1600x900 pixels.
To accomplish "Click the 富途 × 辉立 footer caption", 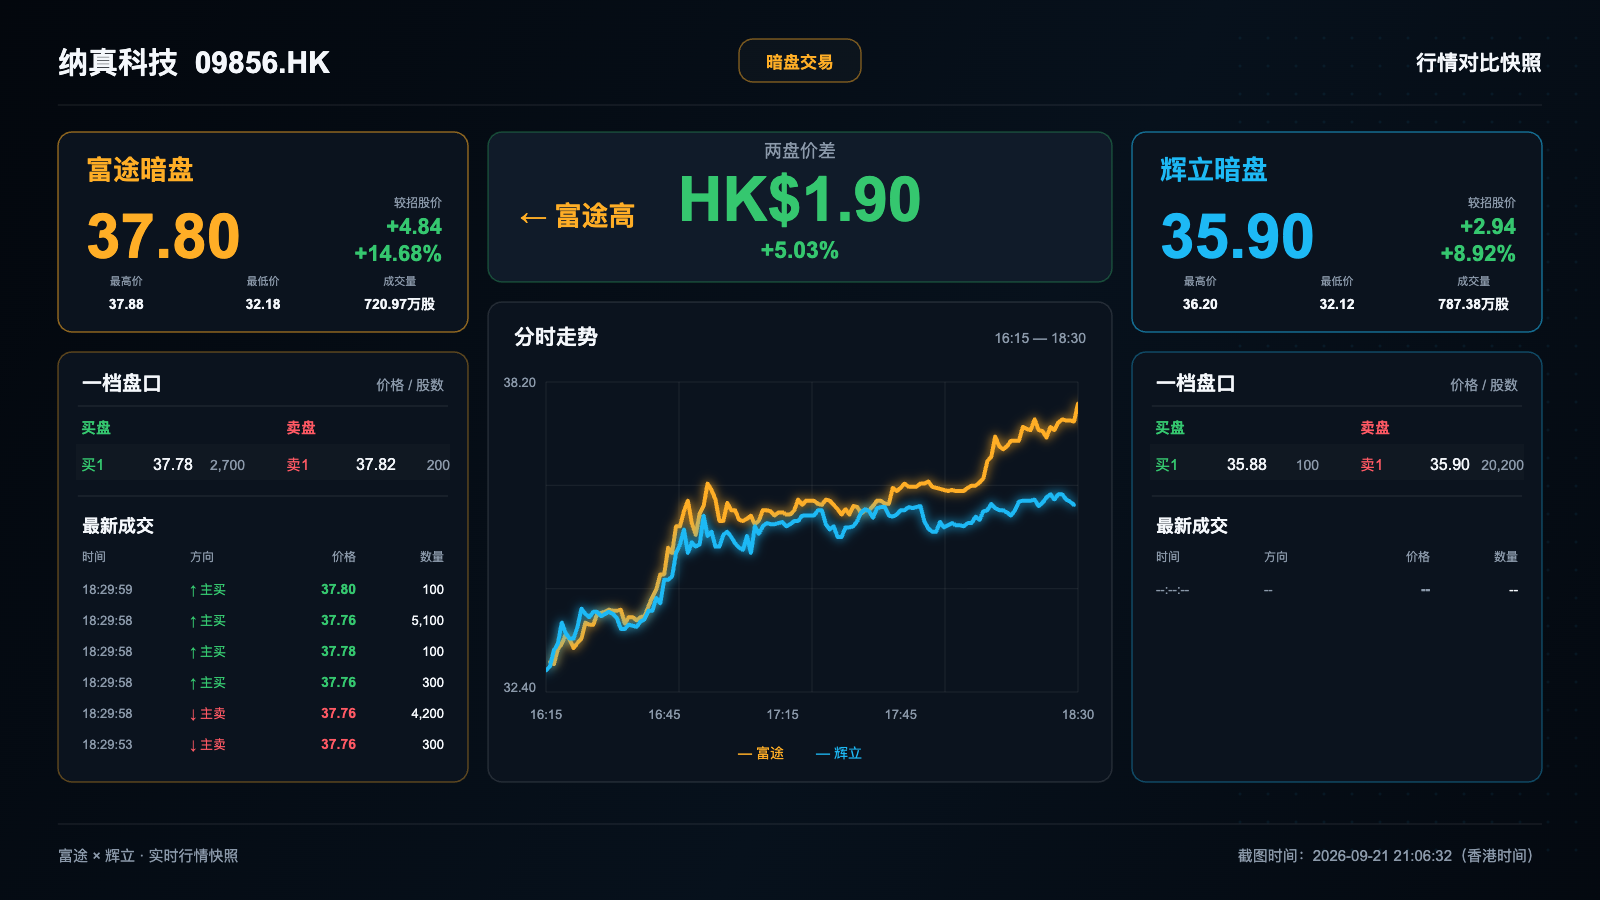I will [x=148, y=856].
